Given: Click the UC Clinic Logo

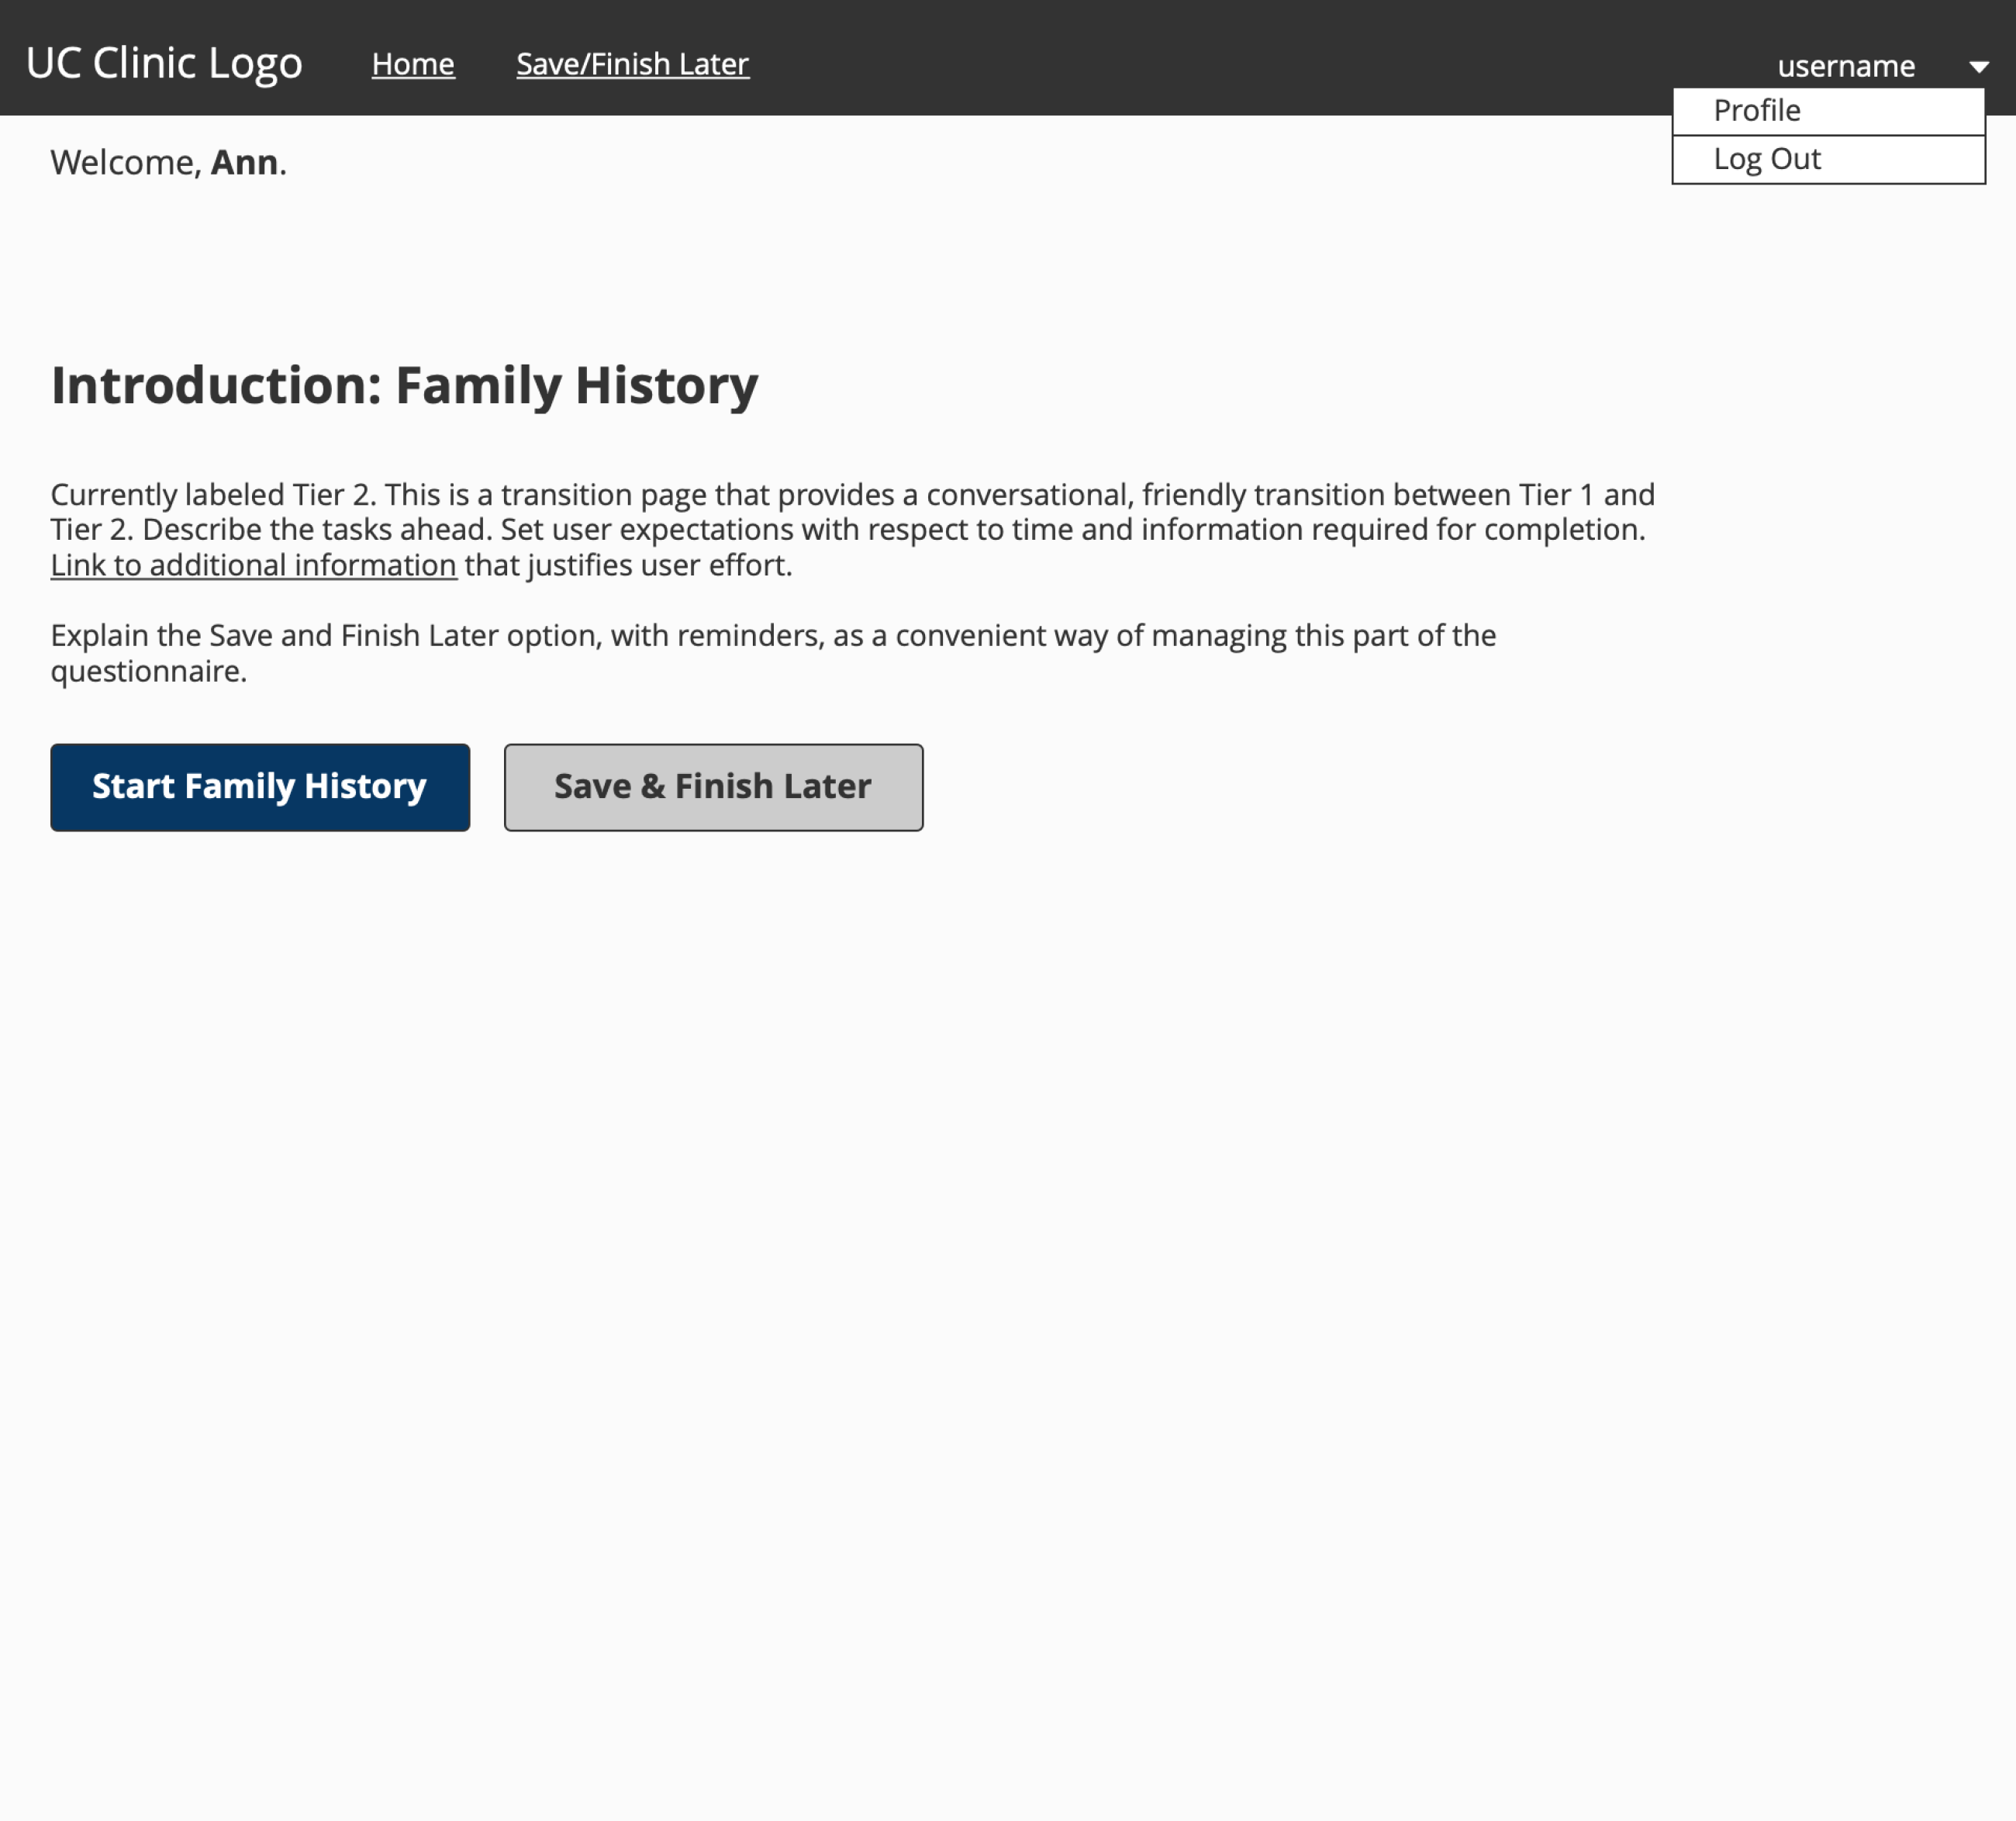Looking at the screenshot, I should (x=164, y=64).
